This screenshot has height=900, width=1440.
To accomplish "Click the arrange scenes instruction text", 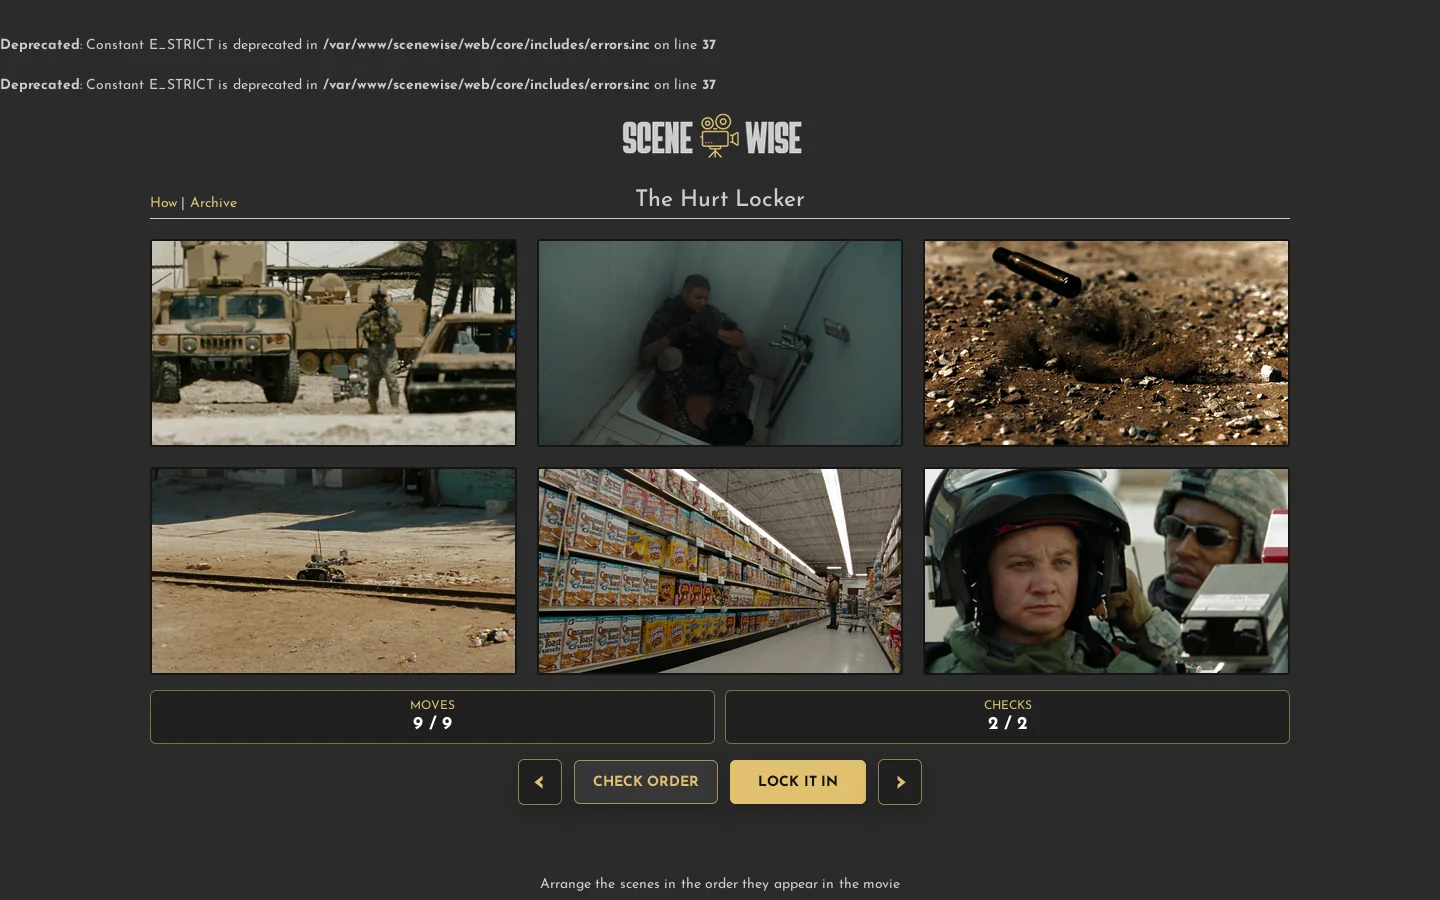I will [x=720, y=884].
